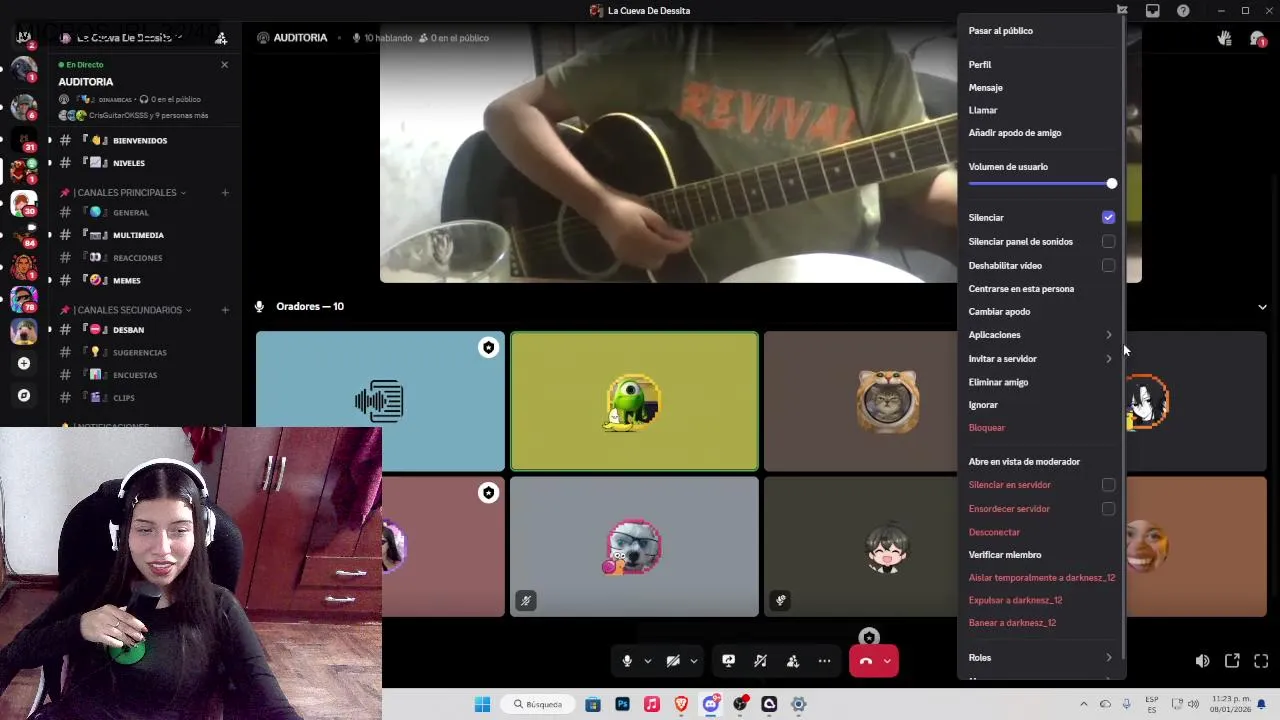Viewport: 1280px width, 720px height.
Task: Open the server icon with badge 31
Action: pos(24,138)
